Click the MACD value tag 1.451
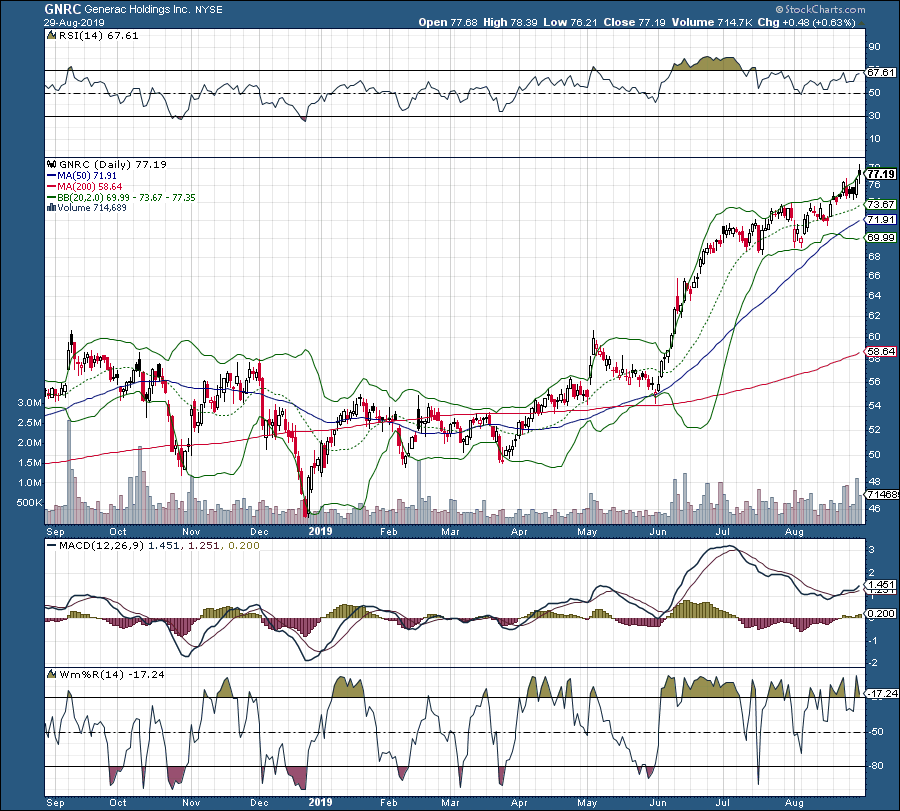Viewport: 900px width, 811px height. point(881,585)
